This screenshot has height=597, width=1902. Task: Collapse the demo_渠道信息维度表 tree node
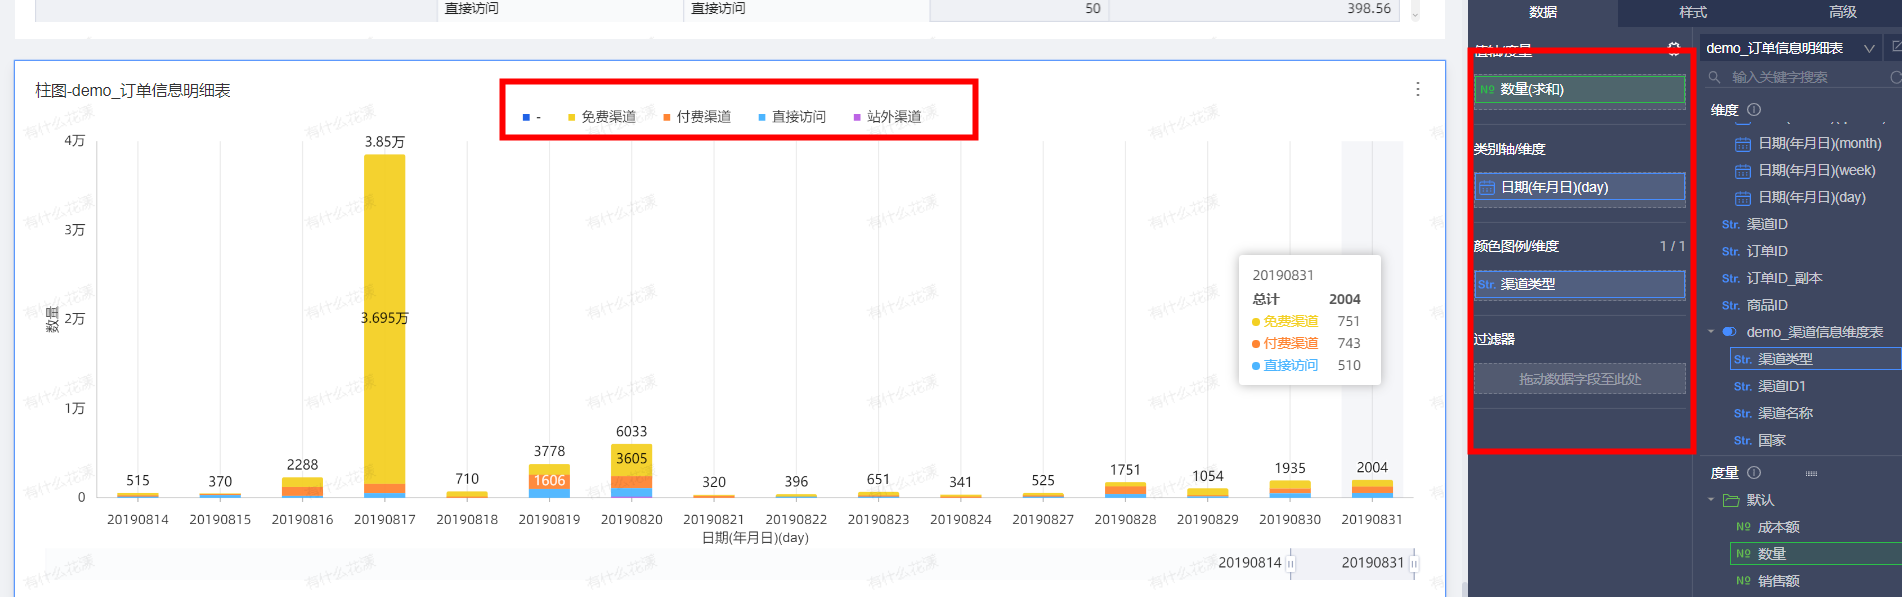coord(1711,332)
